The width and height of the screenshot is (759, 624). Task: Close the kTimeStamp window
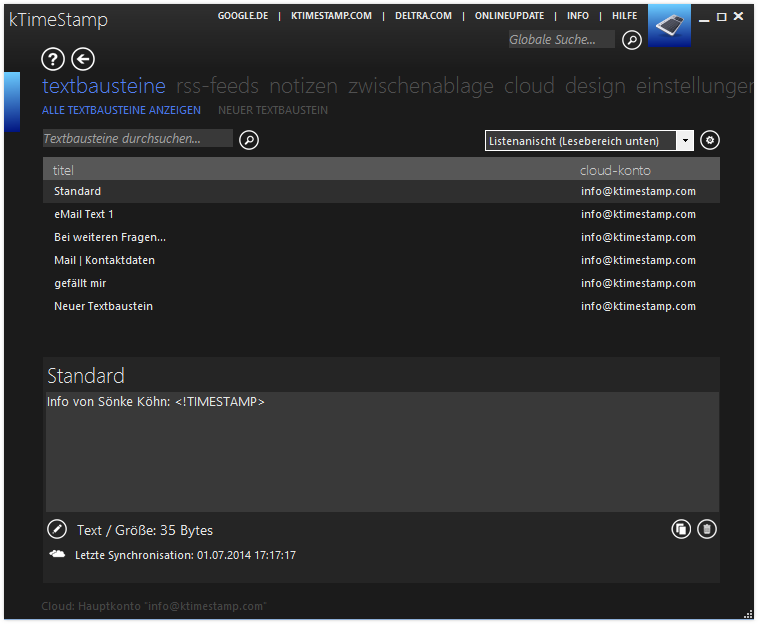[x=738, y=16]
